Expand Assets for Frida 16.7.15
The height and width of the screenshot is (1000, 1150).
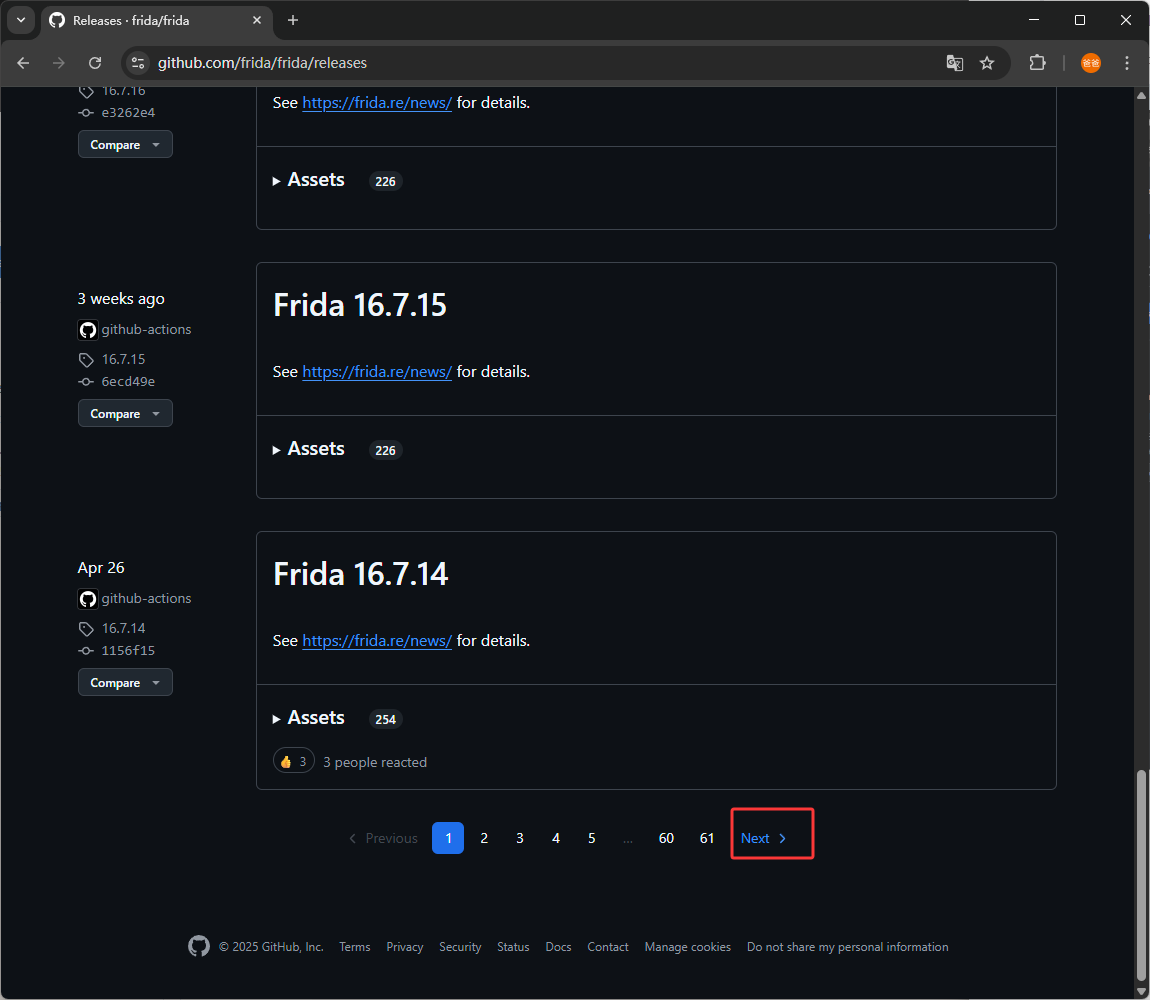[x=337, y=449]
